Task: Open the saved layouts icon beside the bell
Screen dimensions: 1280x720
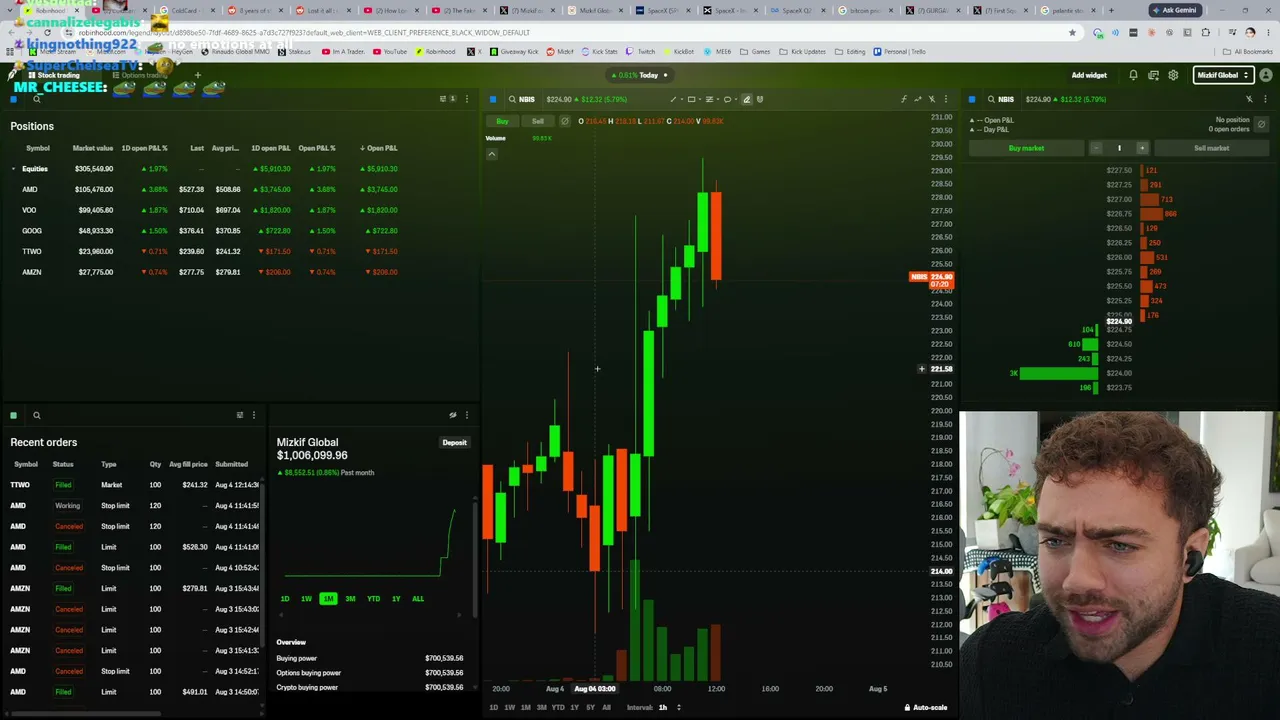Action: tap(1153, 75)
